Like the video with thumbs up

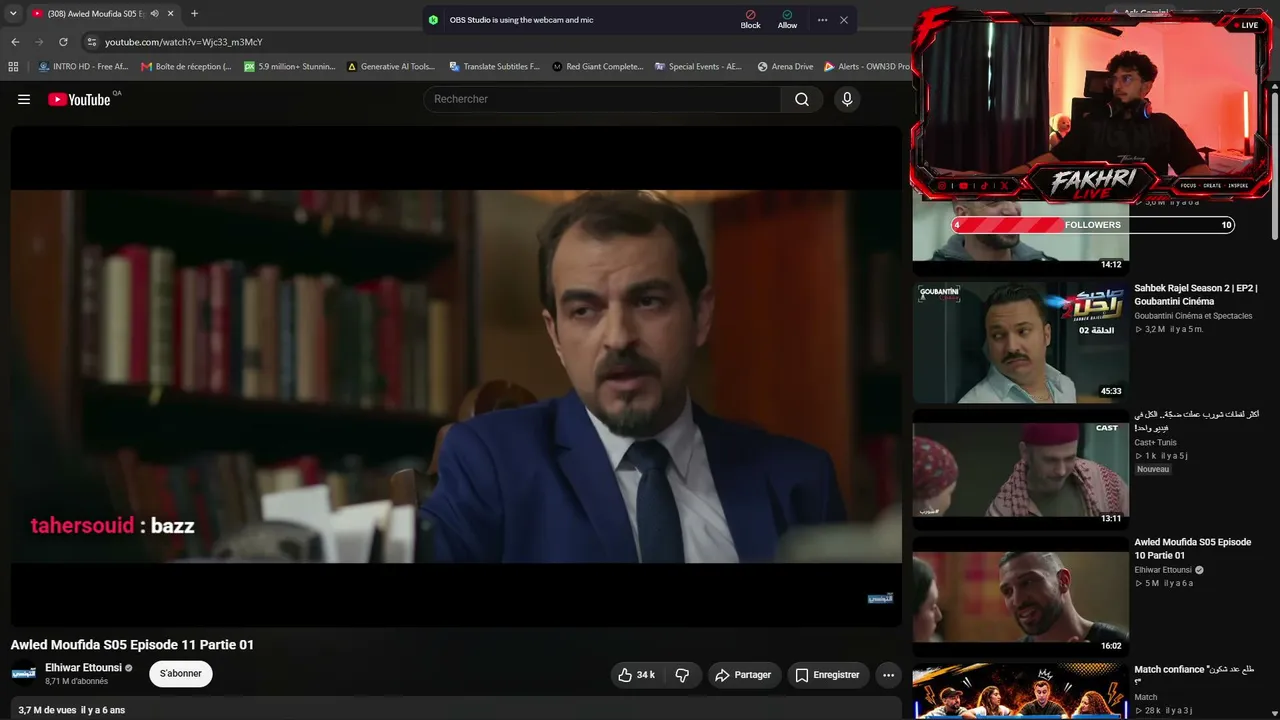pyautogui.click(x=636, y=675)
